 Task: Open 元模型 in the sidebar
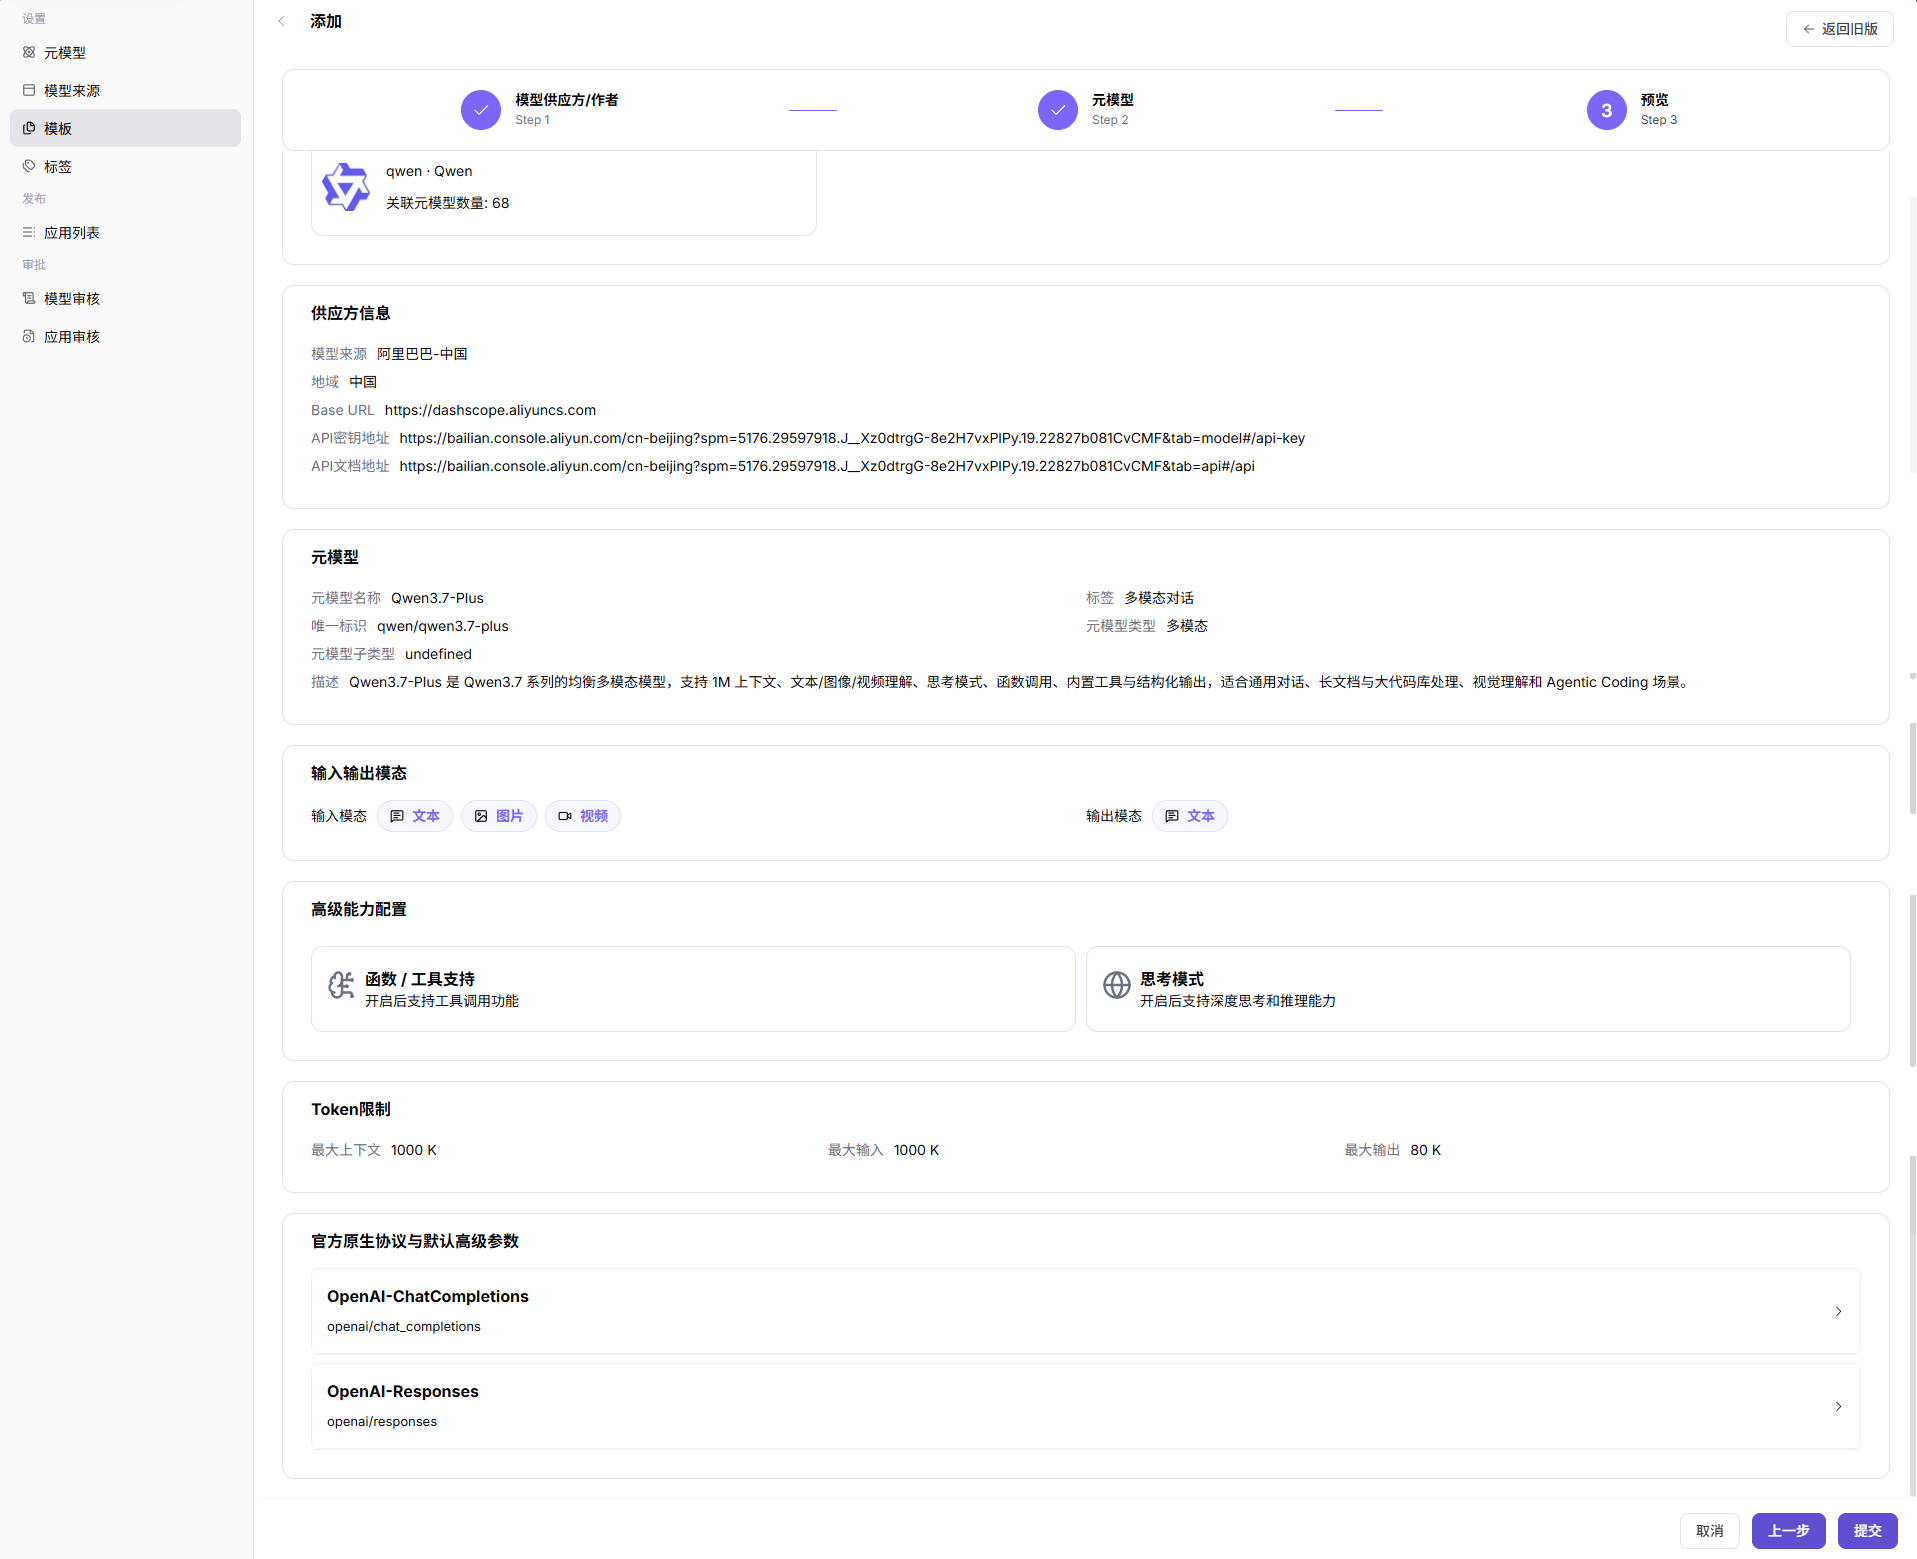(126, 52)
